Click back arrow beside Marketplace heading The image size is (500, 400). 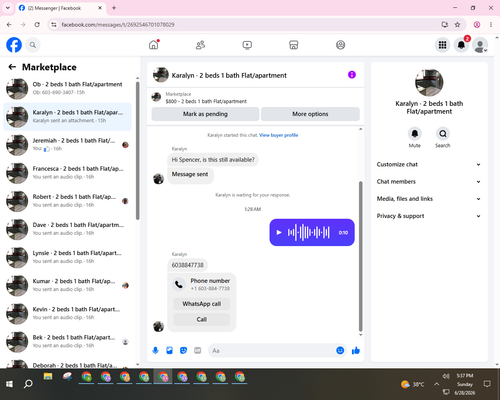pos(12,67)
